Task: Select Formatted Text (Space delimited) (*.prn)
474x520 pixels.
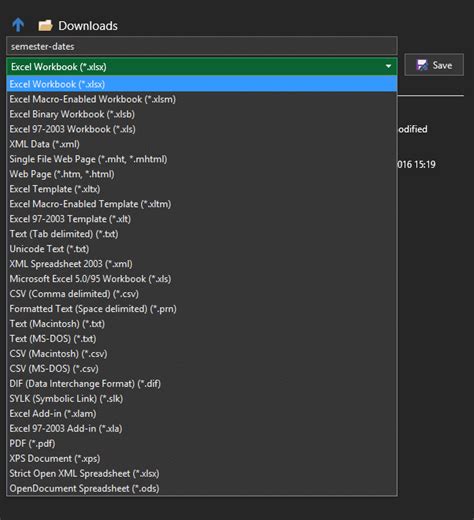Action: 202,309
